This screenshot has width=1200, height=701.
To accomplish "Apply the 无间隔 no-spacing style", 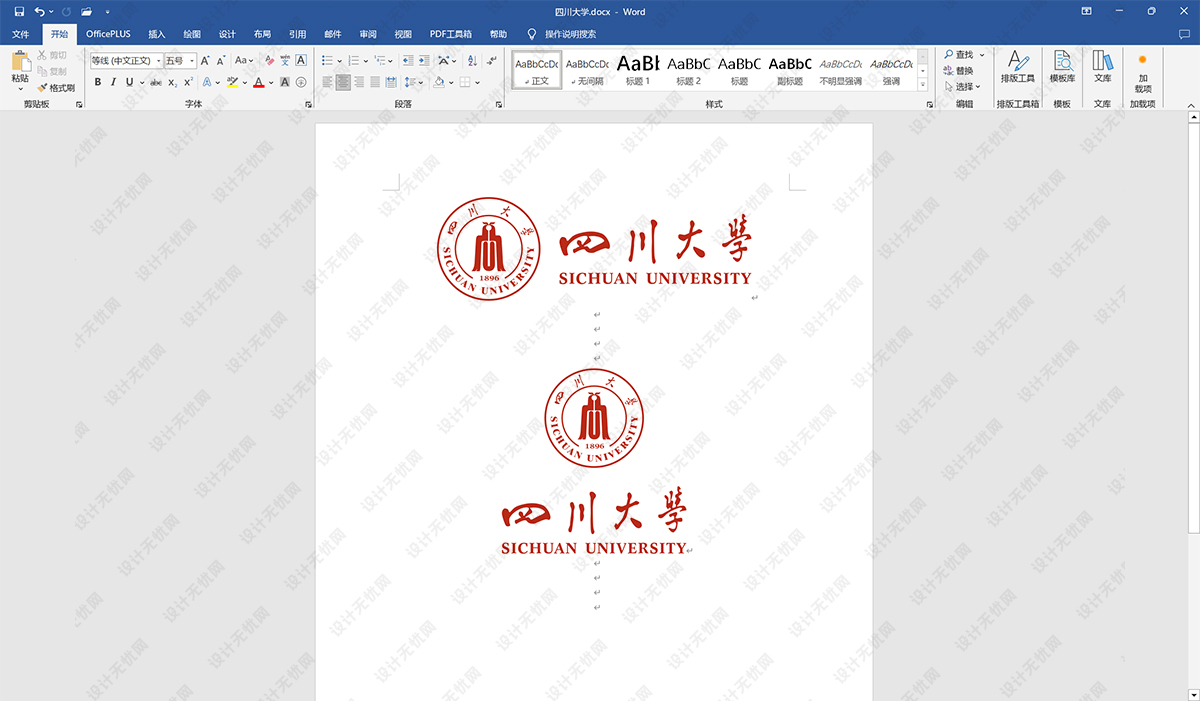I will 587,70.
